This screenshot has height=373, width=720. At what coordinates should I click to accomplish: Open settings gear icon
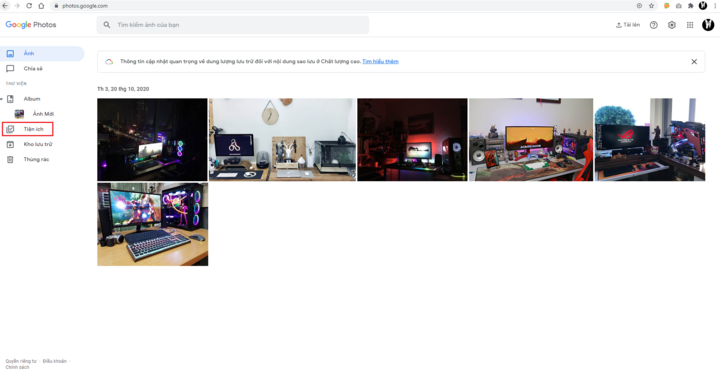(672, 25)
